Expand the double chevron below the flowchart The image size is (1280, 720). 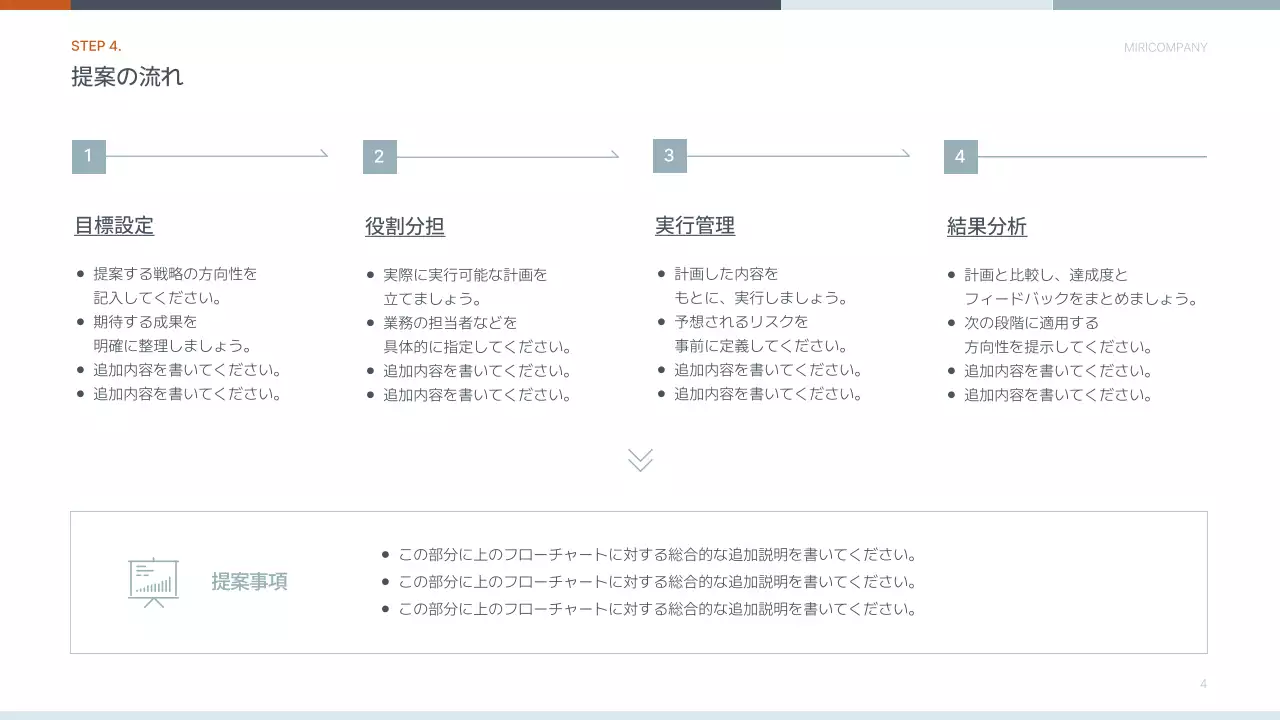[x=639, y=460]
